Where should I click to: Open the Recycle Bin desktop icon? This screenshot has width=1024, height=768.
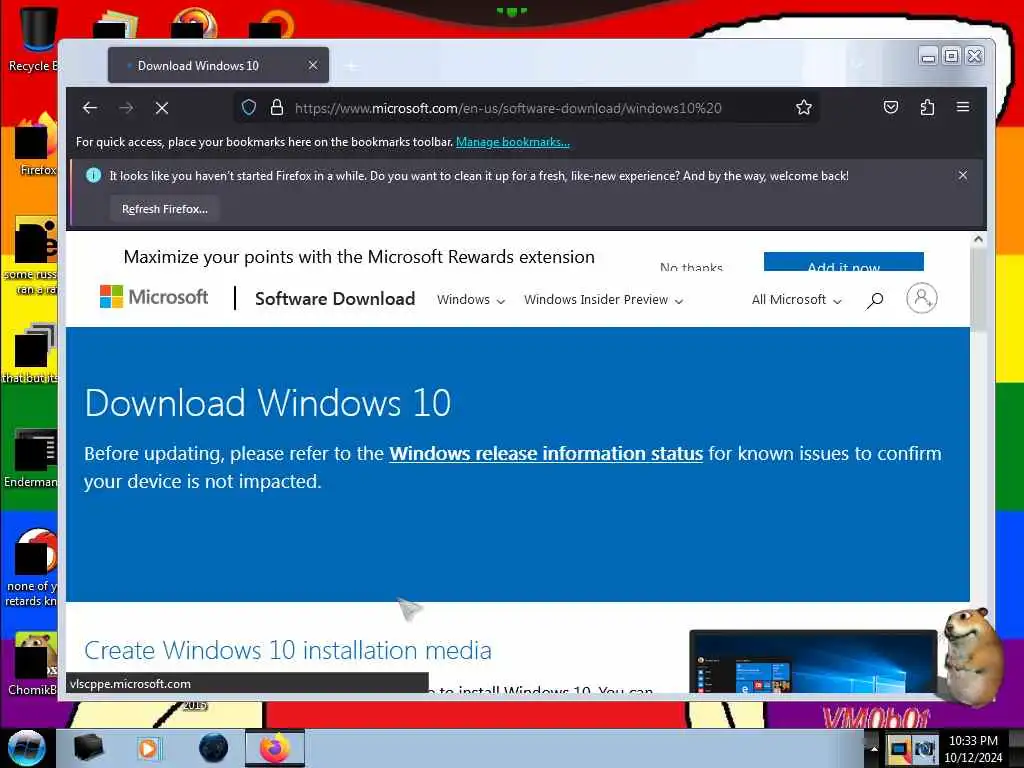33,39
